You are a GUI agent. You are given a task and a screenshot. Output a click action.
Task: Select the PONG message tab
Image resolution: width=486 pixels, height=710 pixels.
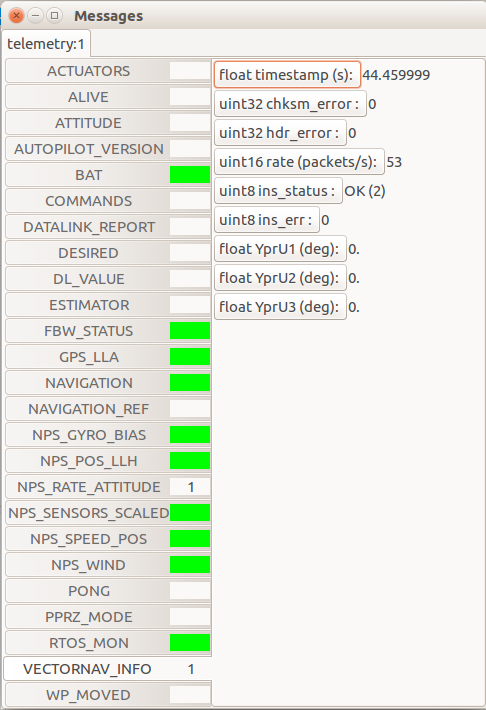[108, 591]
